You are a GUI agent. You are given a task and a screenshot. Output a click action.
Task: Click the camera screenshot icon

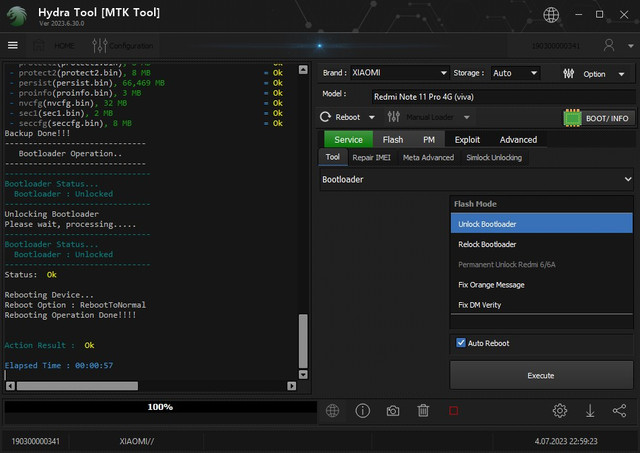coord(393,411)
